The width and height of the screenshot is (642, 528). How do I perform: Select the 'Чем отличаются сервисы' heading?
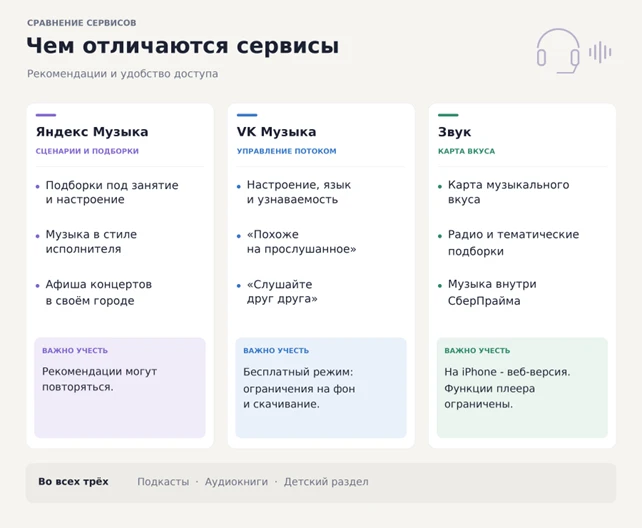tap(183, 45)
